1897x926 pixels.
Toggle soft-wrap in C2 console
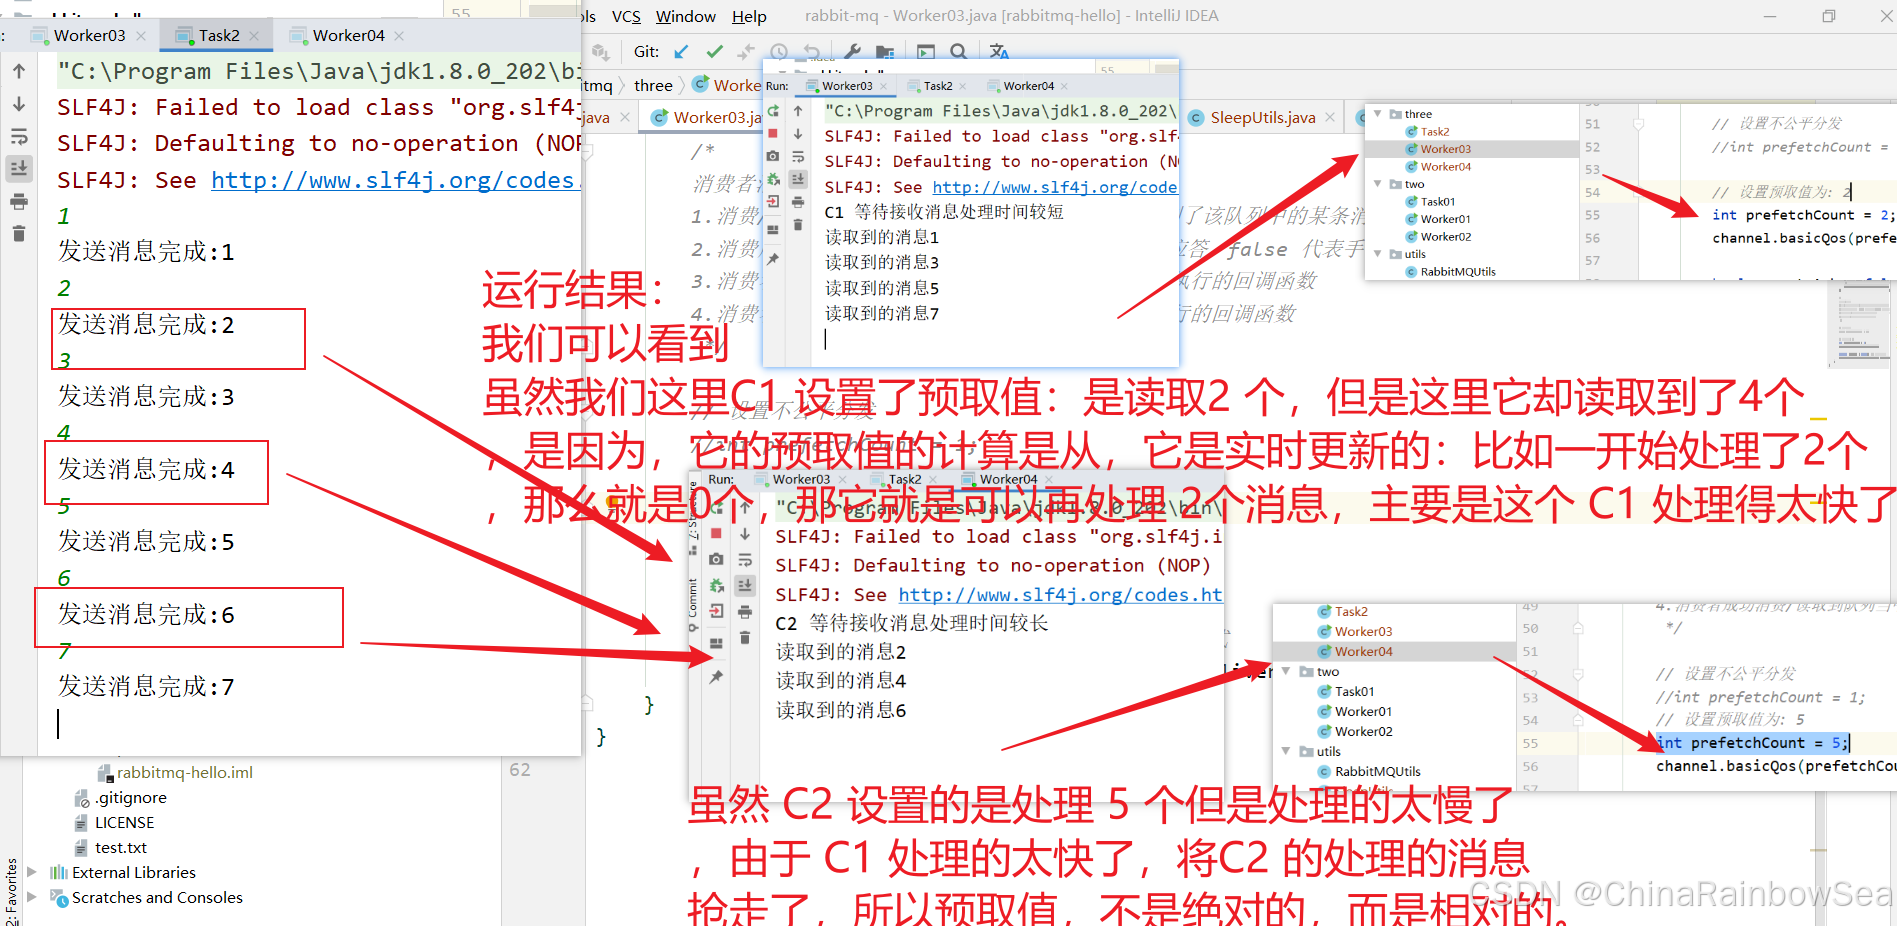(745, 560)
